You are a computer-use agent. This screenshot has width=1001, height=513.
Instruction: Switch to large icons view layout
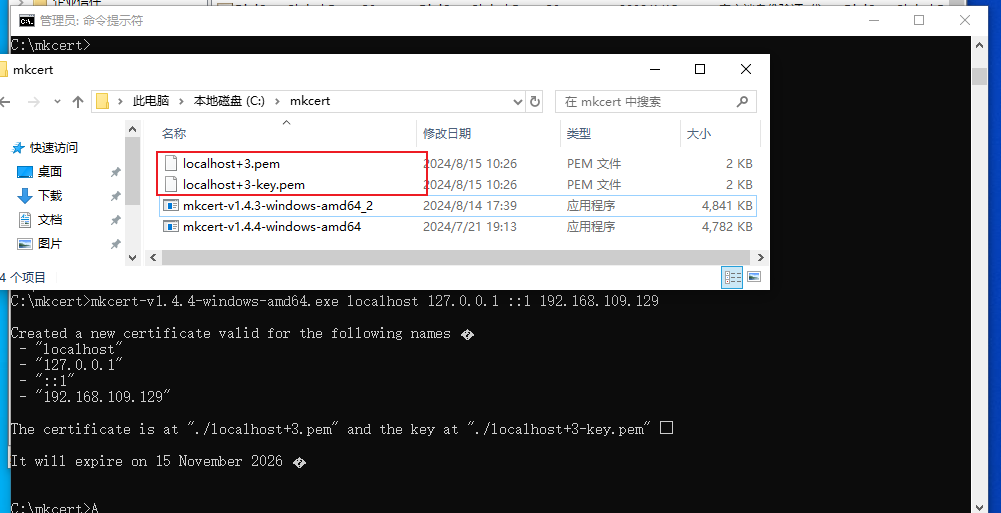point(753,277)
